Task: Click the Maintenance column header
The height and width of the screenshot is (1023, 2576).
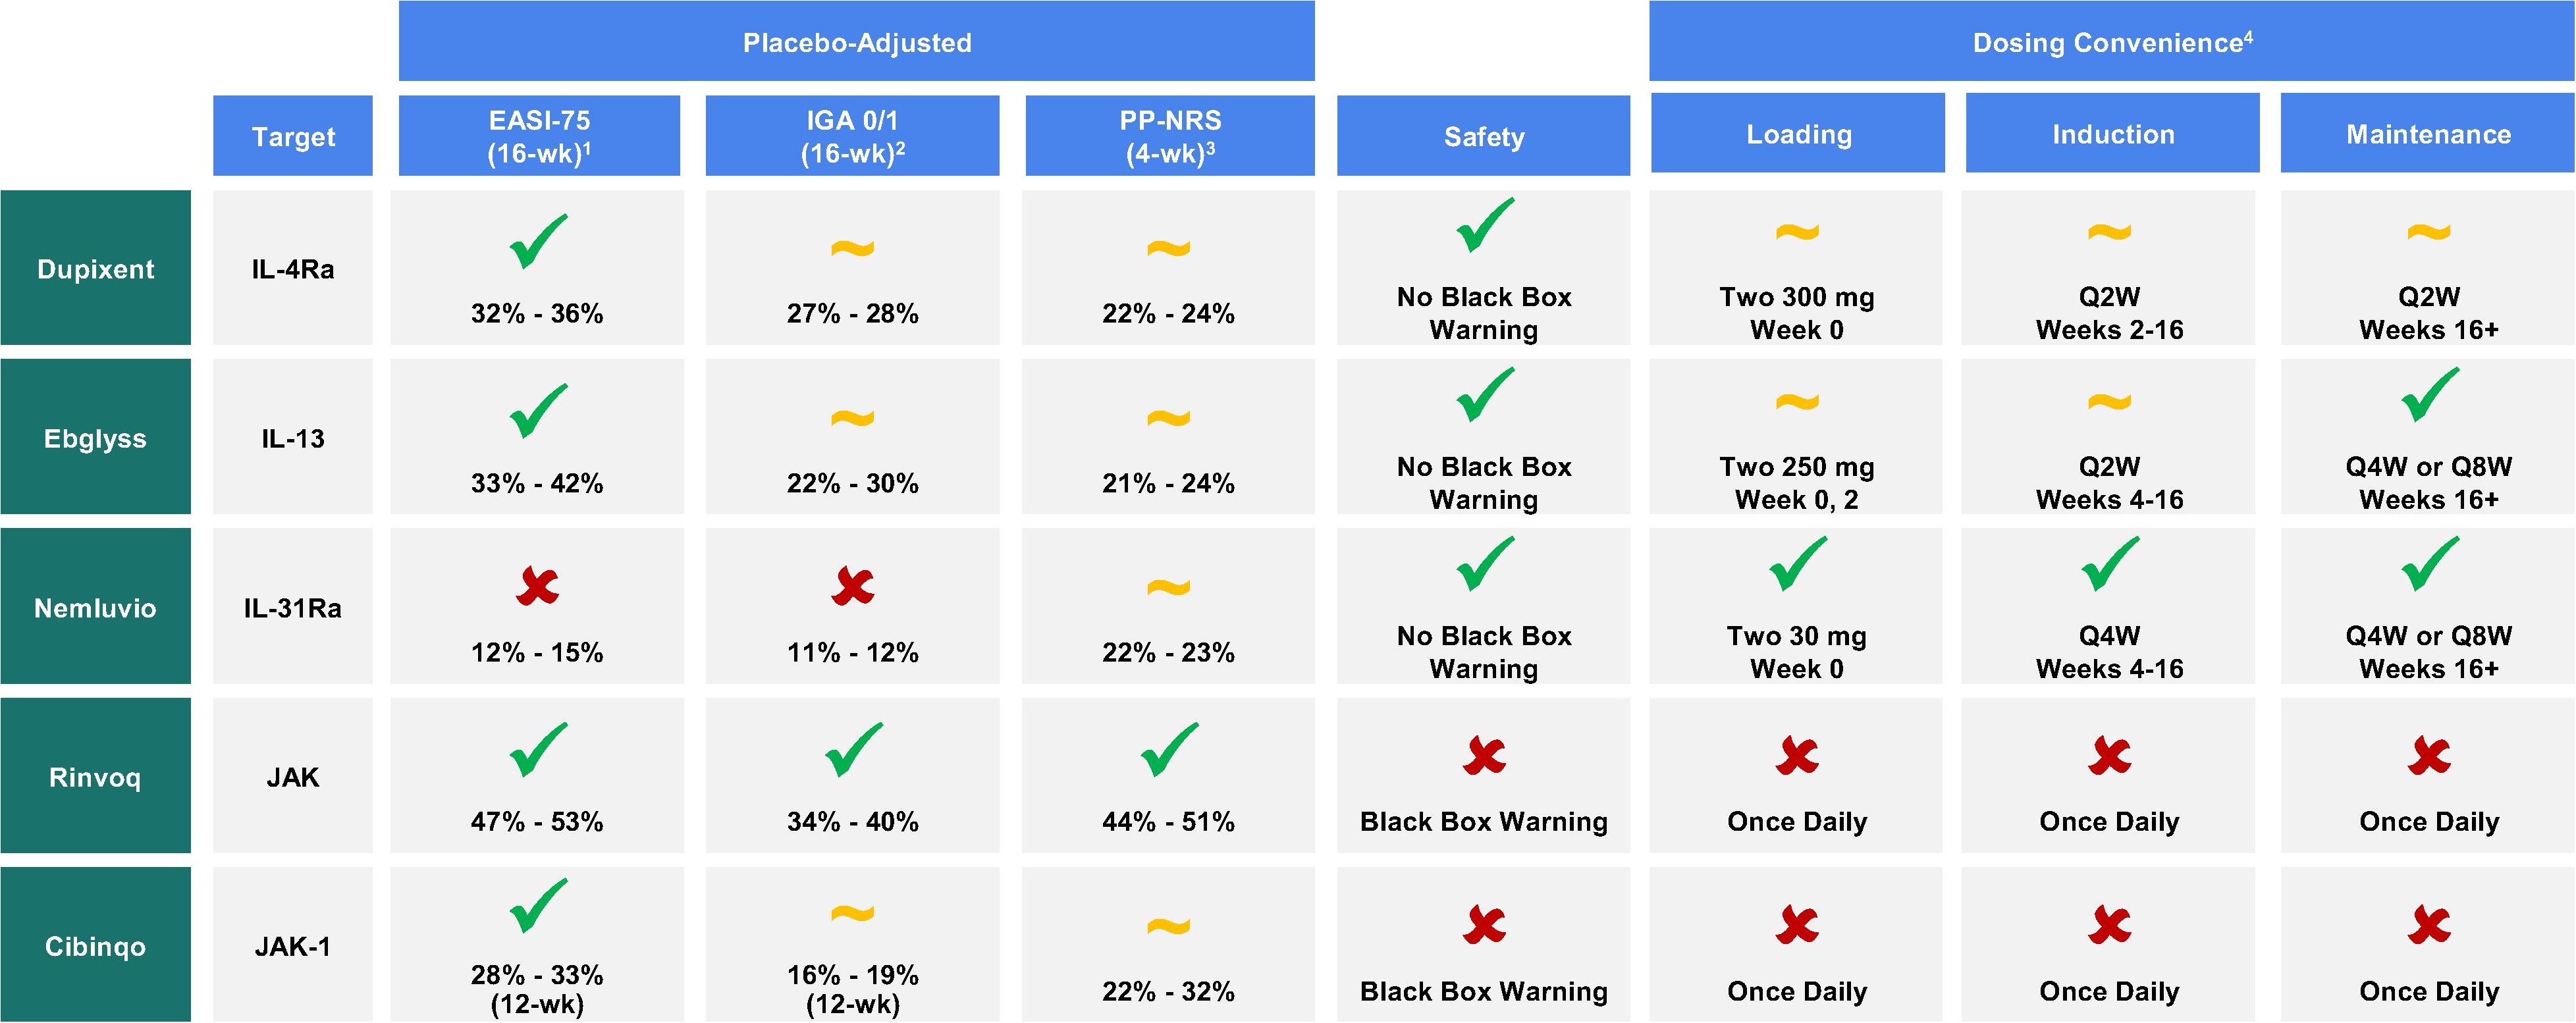Action: pos(2428,133)
